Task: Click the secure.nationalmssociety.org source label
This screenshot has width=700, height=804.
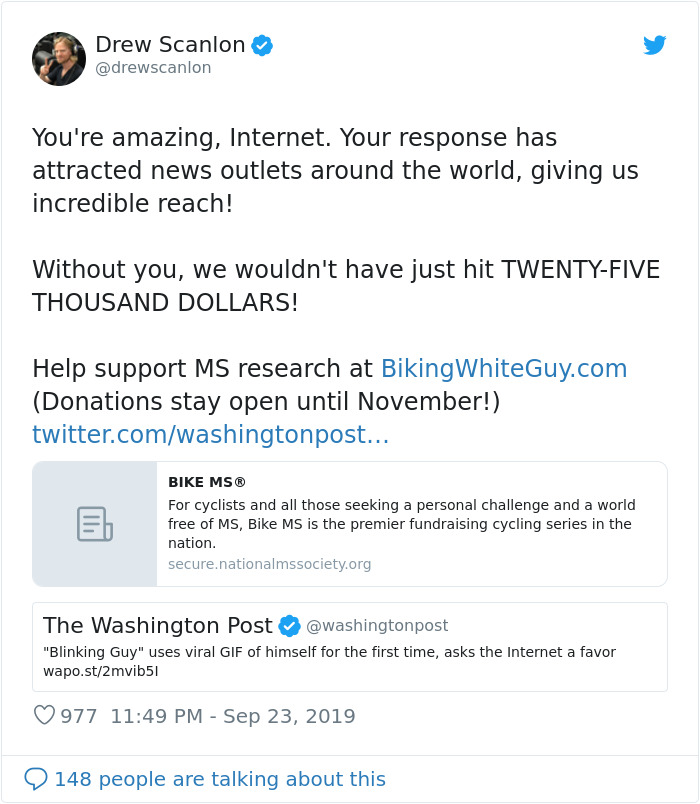Action: pyautogui.click(x=265, y=564)
